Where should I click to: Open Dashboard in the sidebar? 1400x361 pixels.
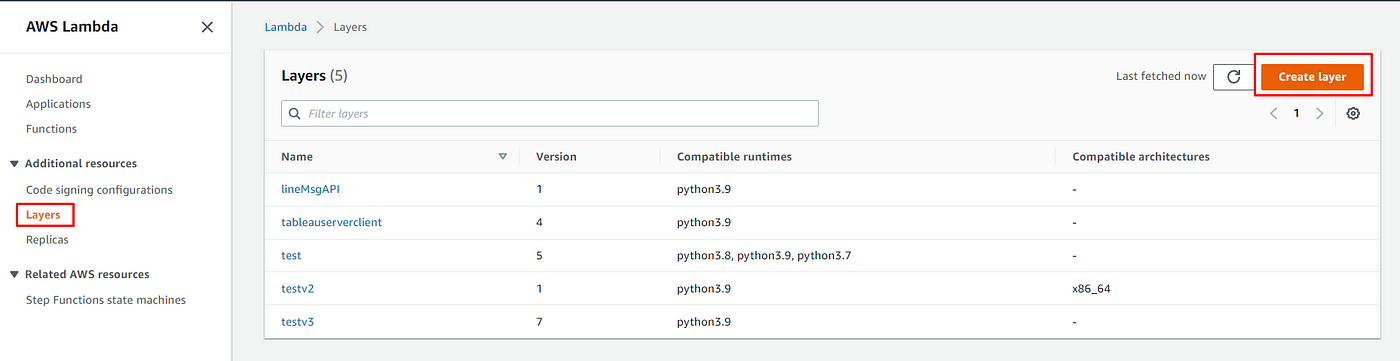coord(54,79)
